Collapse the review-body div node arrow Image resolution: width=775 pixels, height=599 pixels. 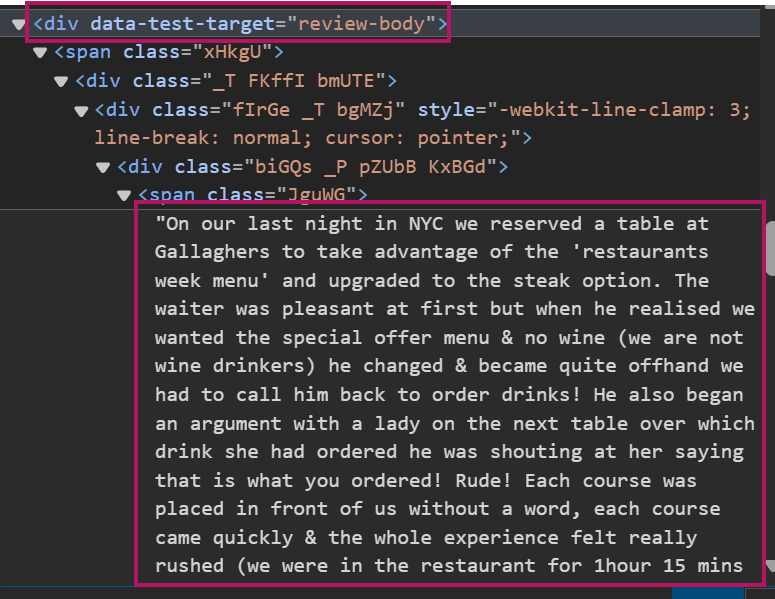[x=19, y=23]
